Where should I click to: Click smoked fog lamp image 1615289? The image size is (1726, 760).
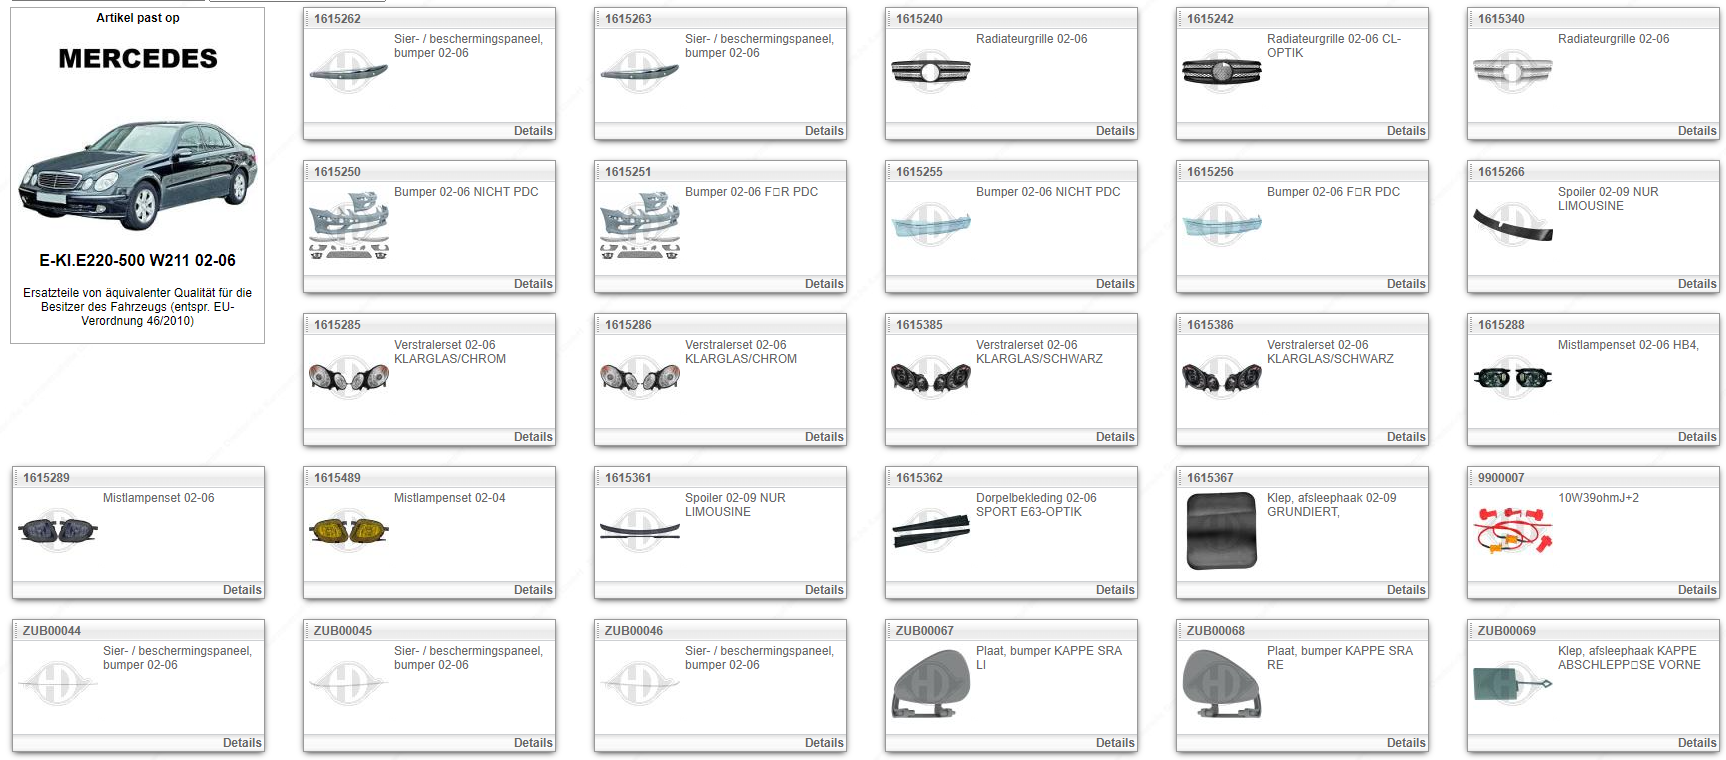click(x=58, y=531)
